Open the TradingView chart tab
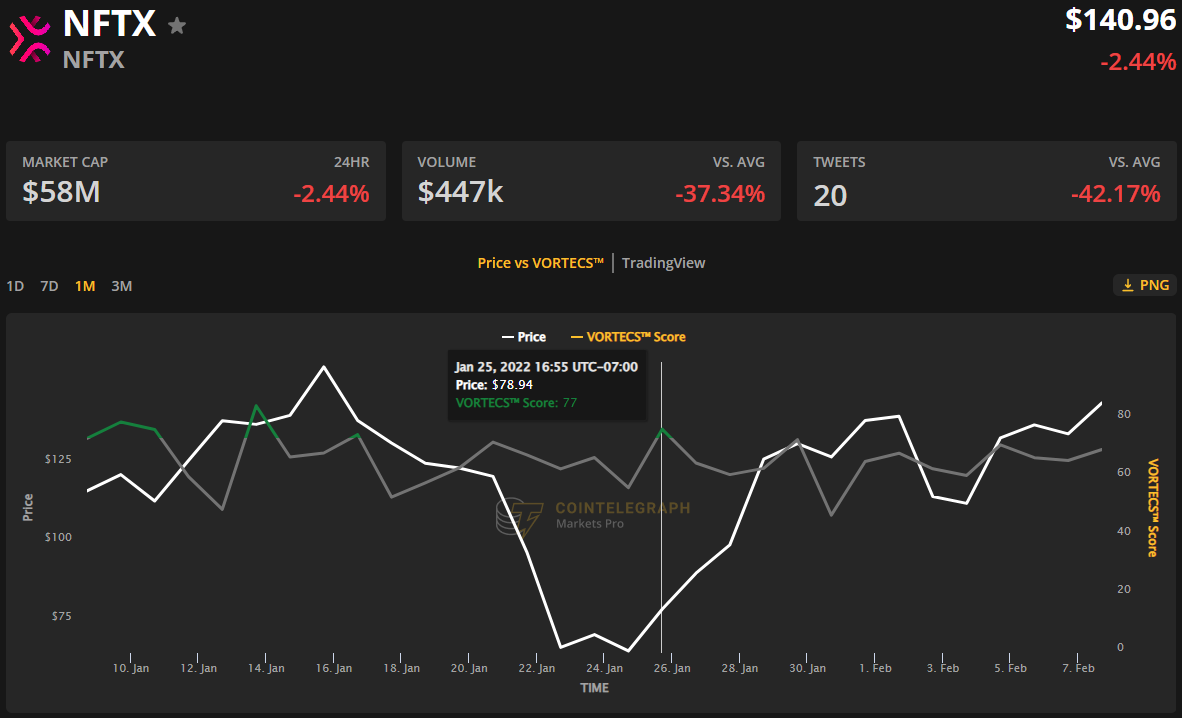 (663, 263)
